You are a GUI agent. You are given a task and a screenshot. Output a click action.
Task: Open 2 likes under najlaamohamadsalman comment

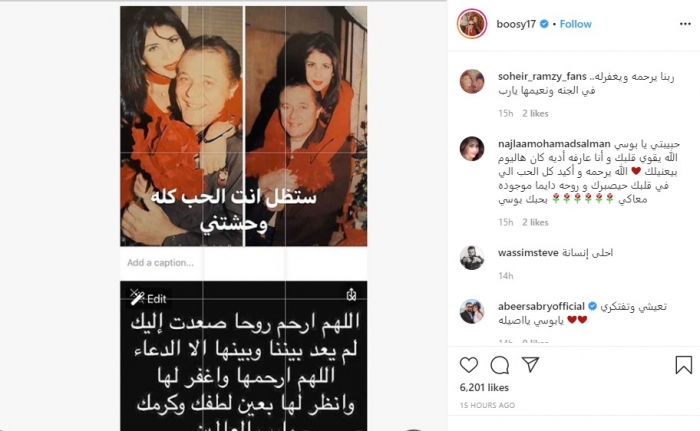point(535,222)
